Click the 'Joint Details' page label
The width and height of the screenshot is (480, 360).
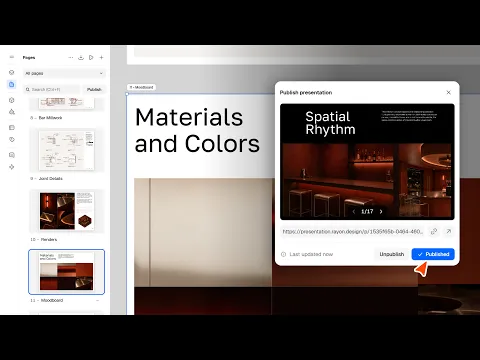[50, 179]
